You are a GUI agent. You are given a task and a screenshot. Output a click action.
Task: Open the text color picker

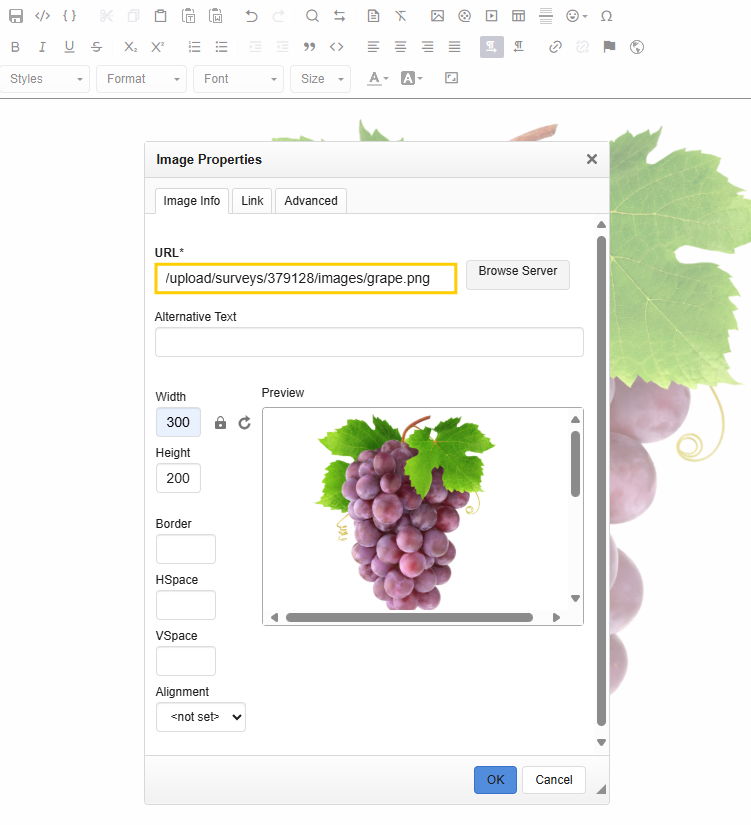point(378,79)
